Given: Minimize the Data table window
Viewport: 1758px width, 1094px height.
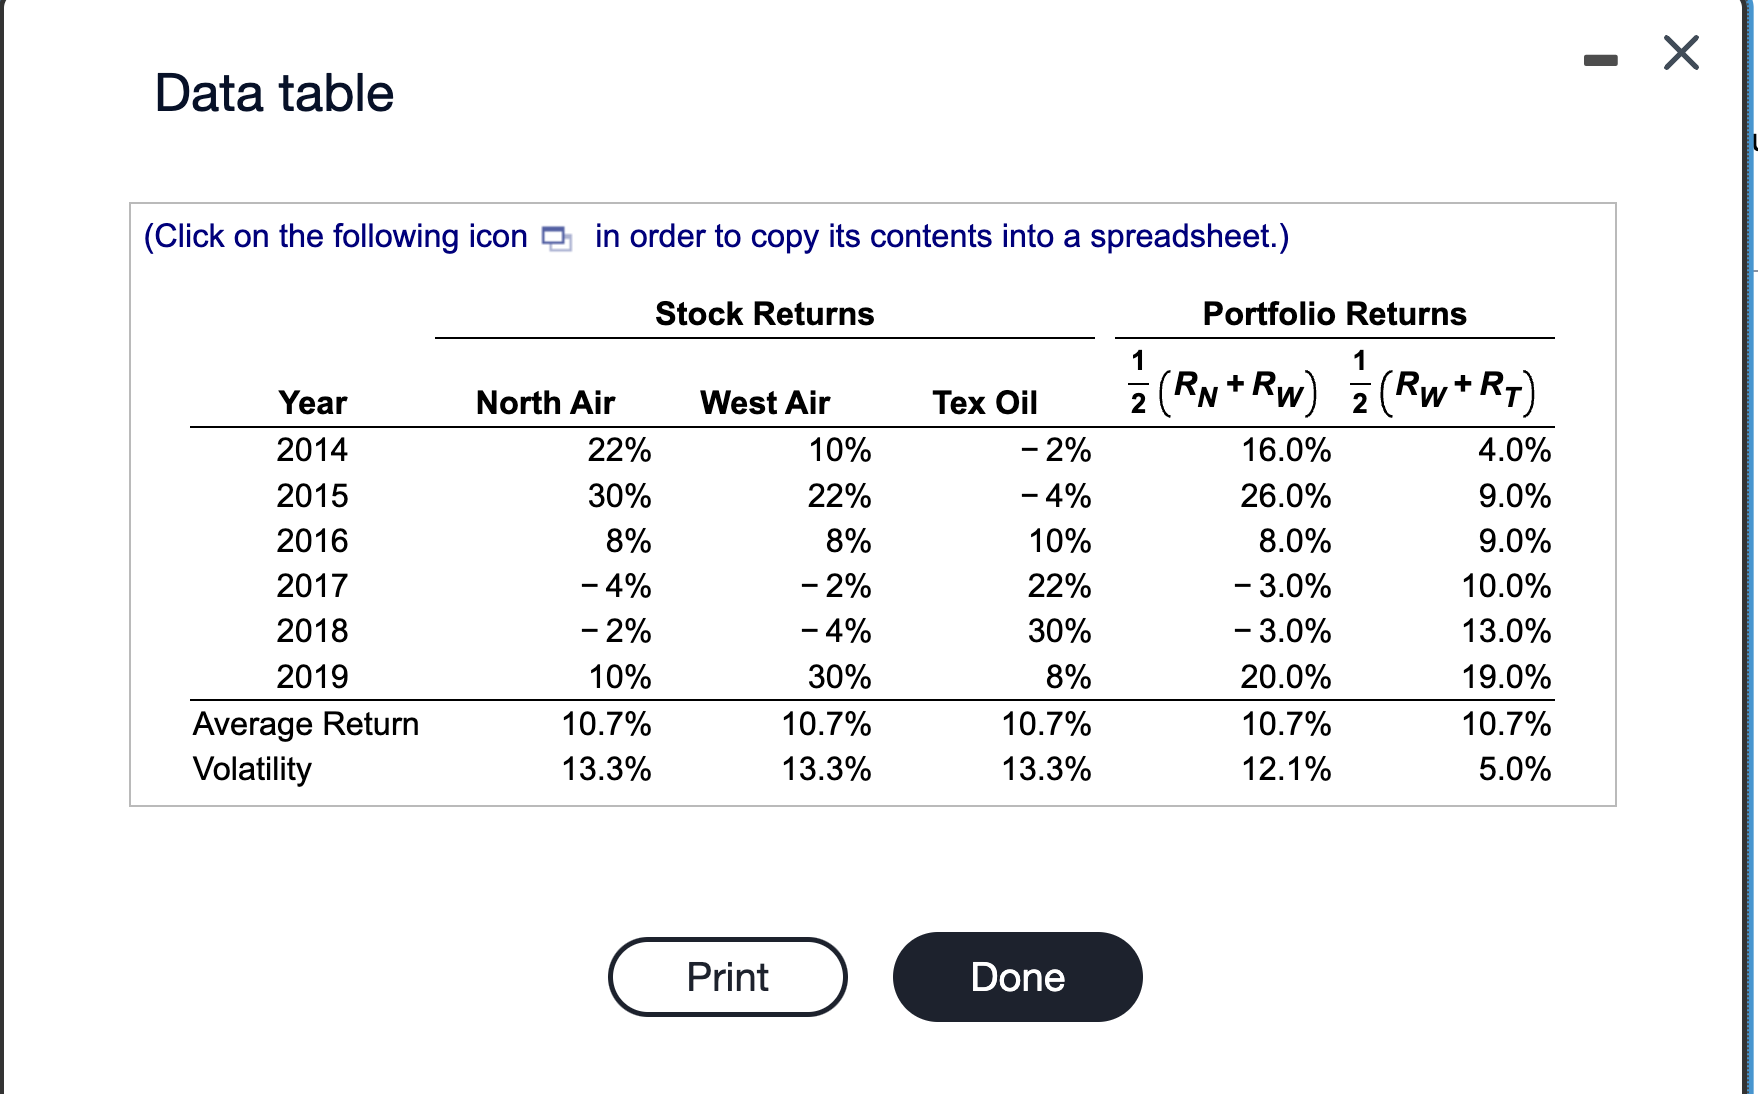Looking at the screenshot, I should pyautogui.click(x=1602, y=57).
